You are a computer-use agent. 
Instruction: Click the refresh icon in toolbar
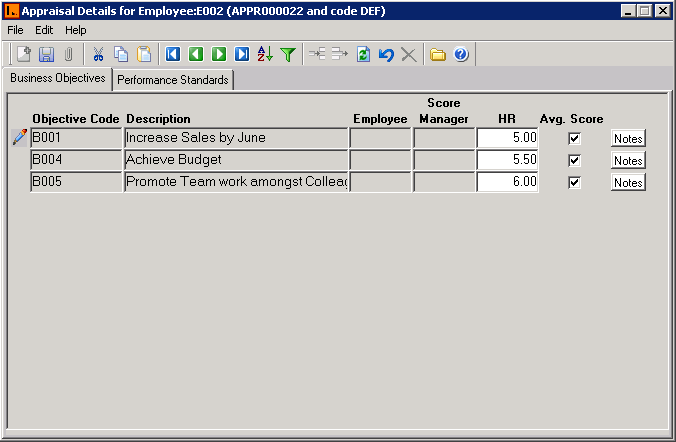coord(363,55)
